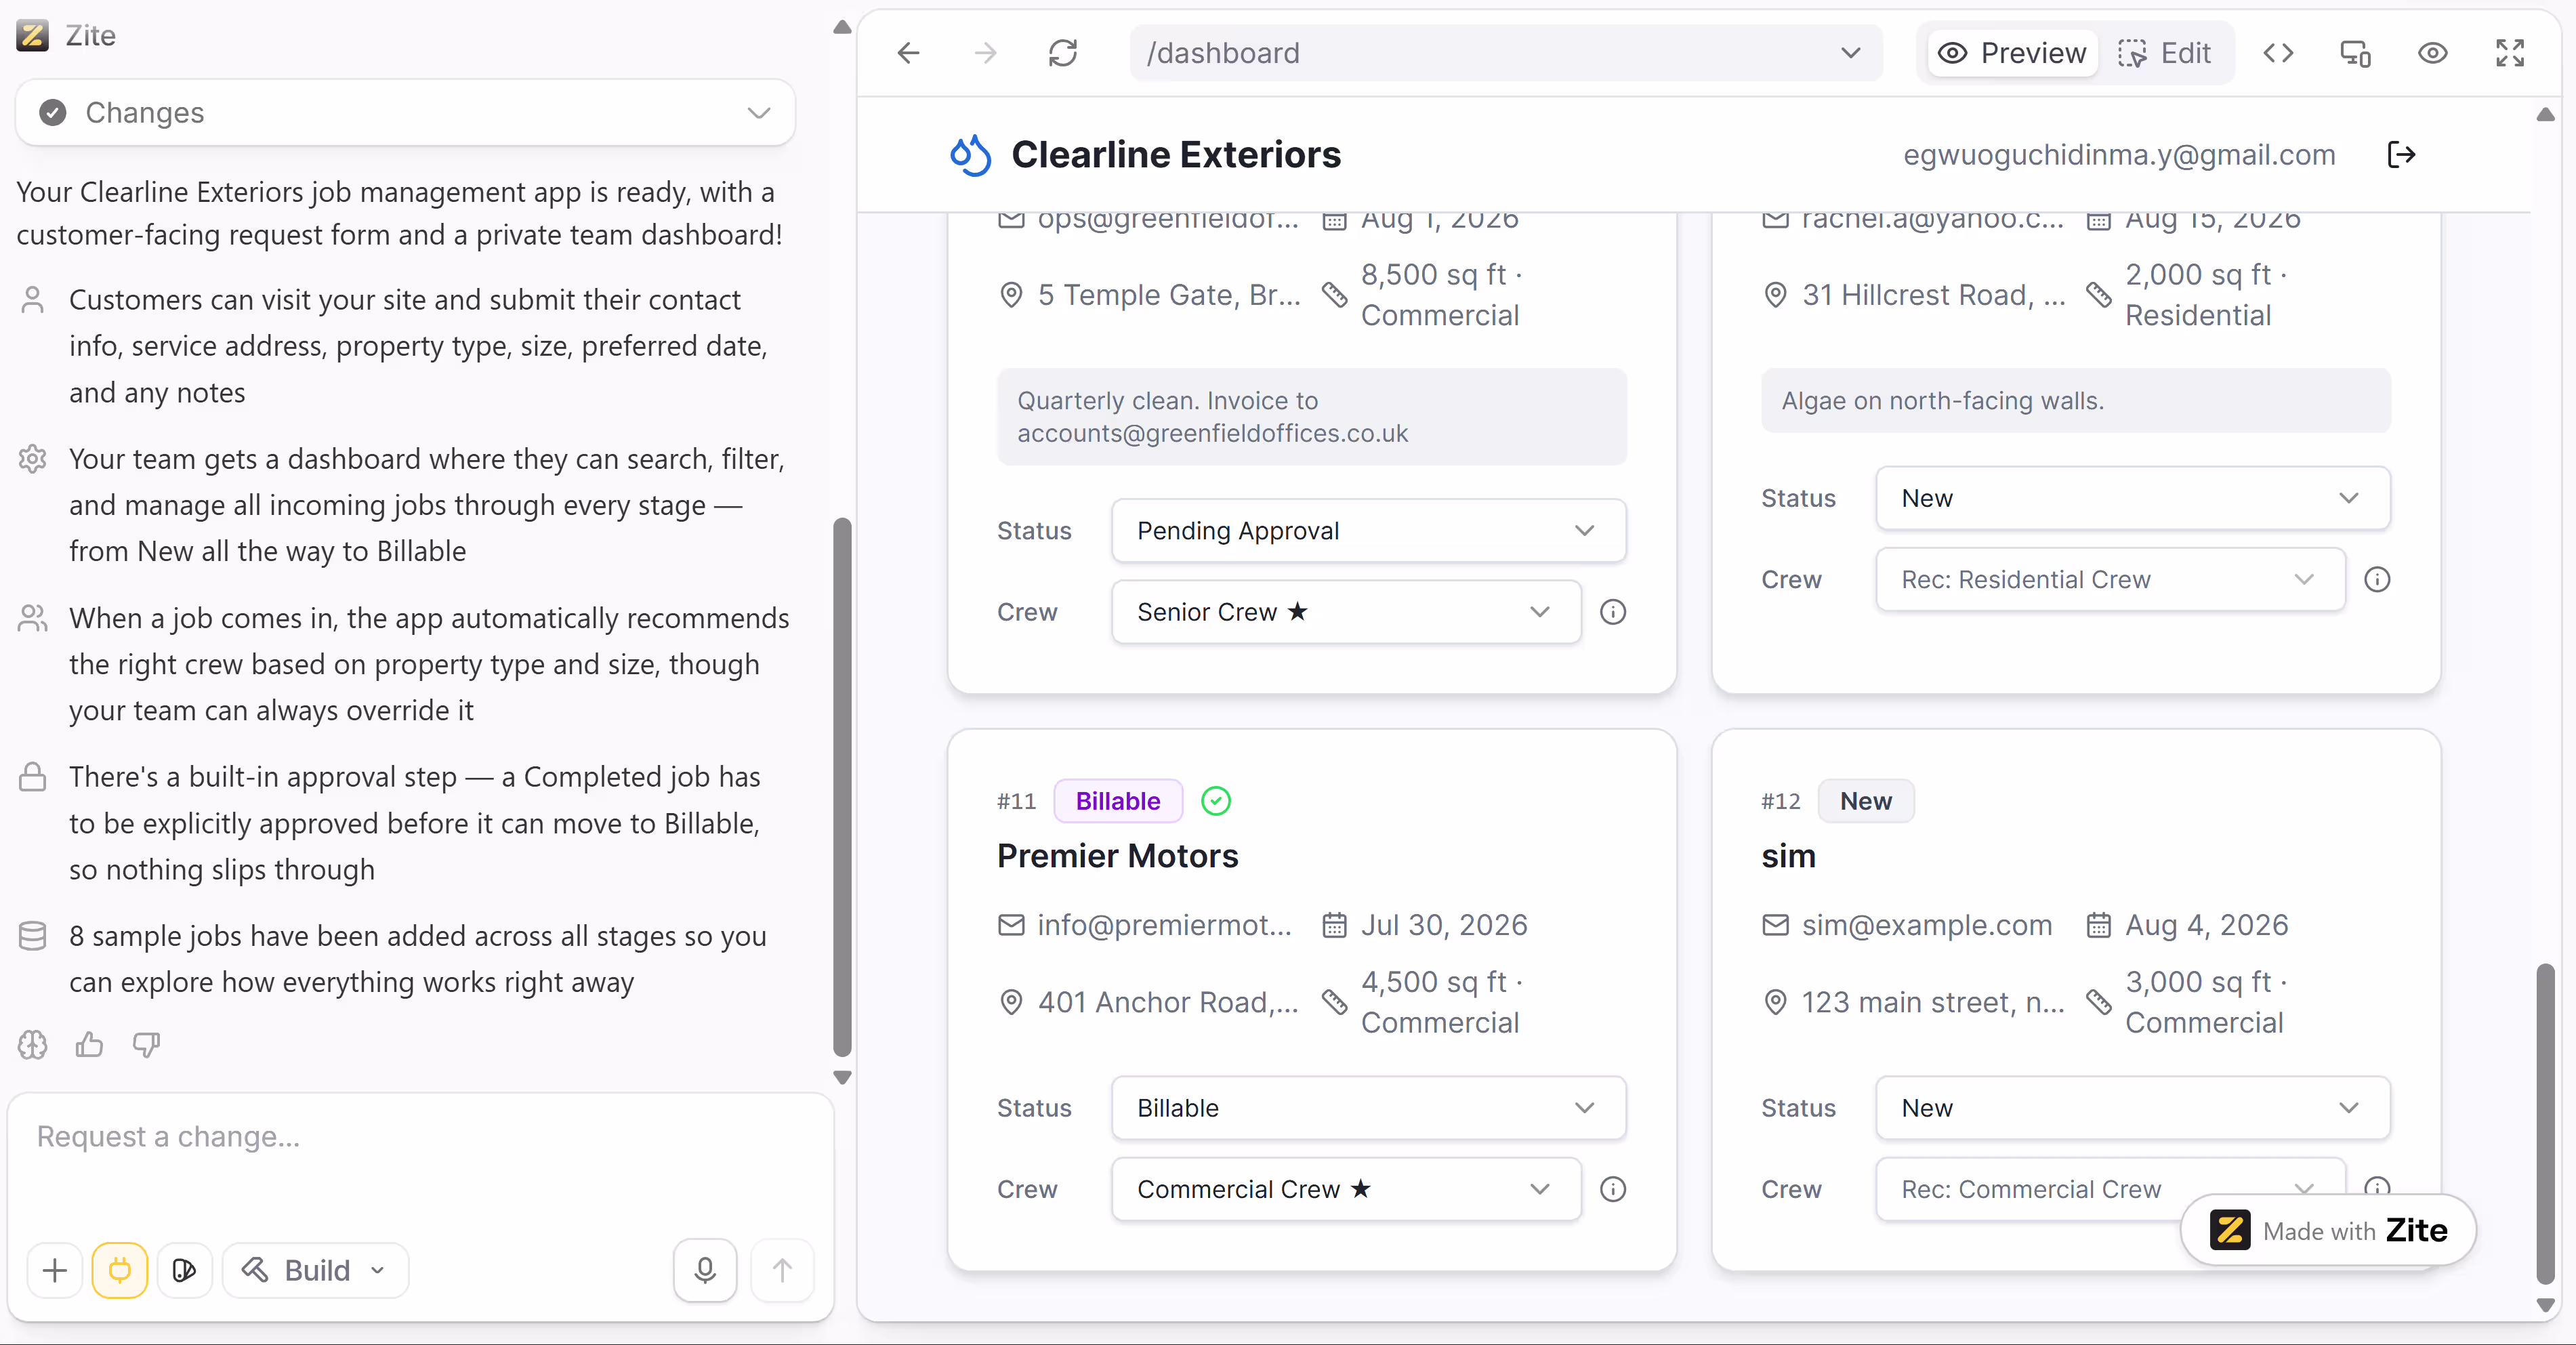The image size is (2576, 1345).
Task: Click the Zite app logo top left
Action: point(32,36)
